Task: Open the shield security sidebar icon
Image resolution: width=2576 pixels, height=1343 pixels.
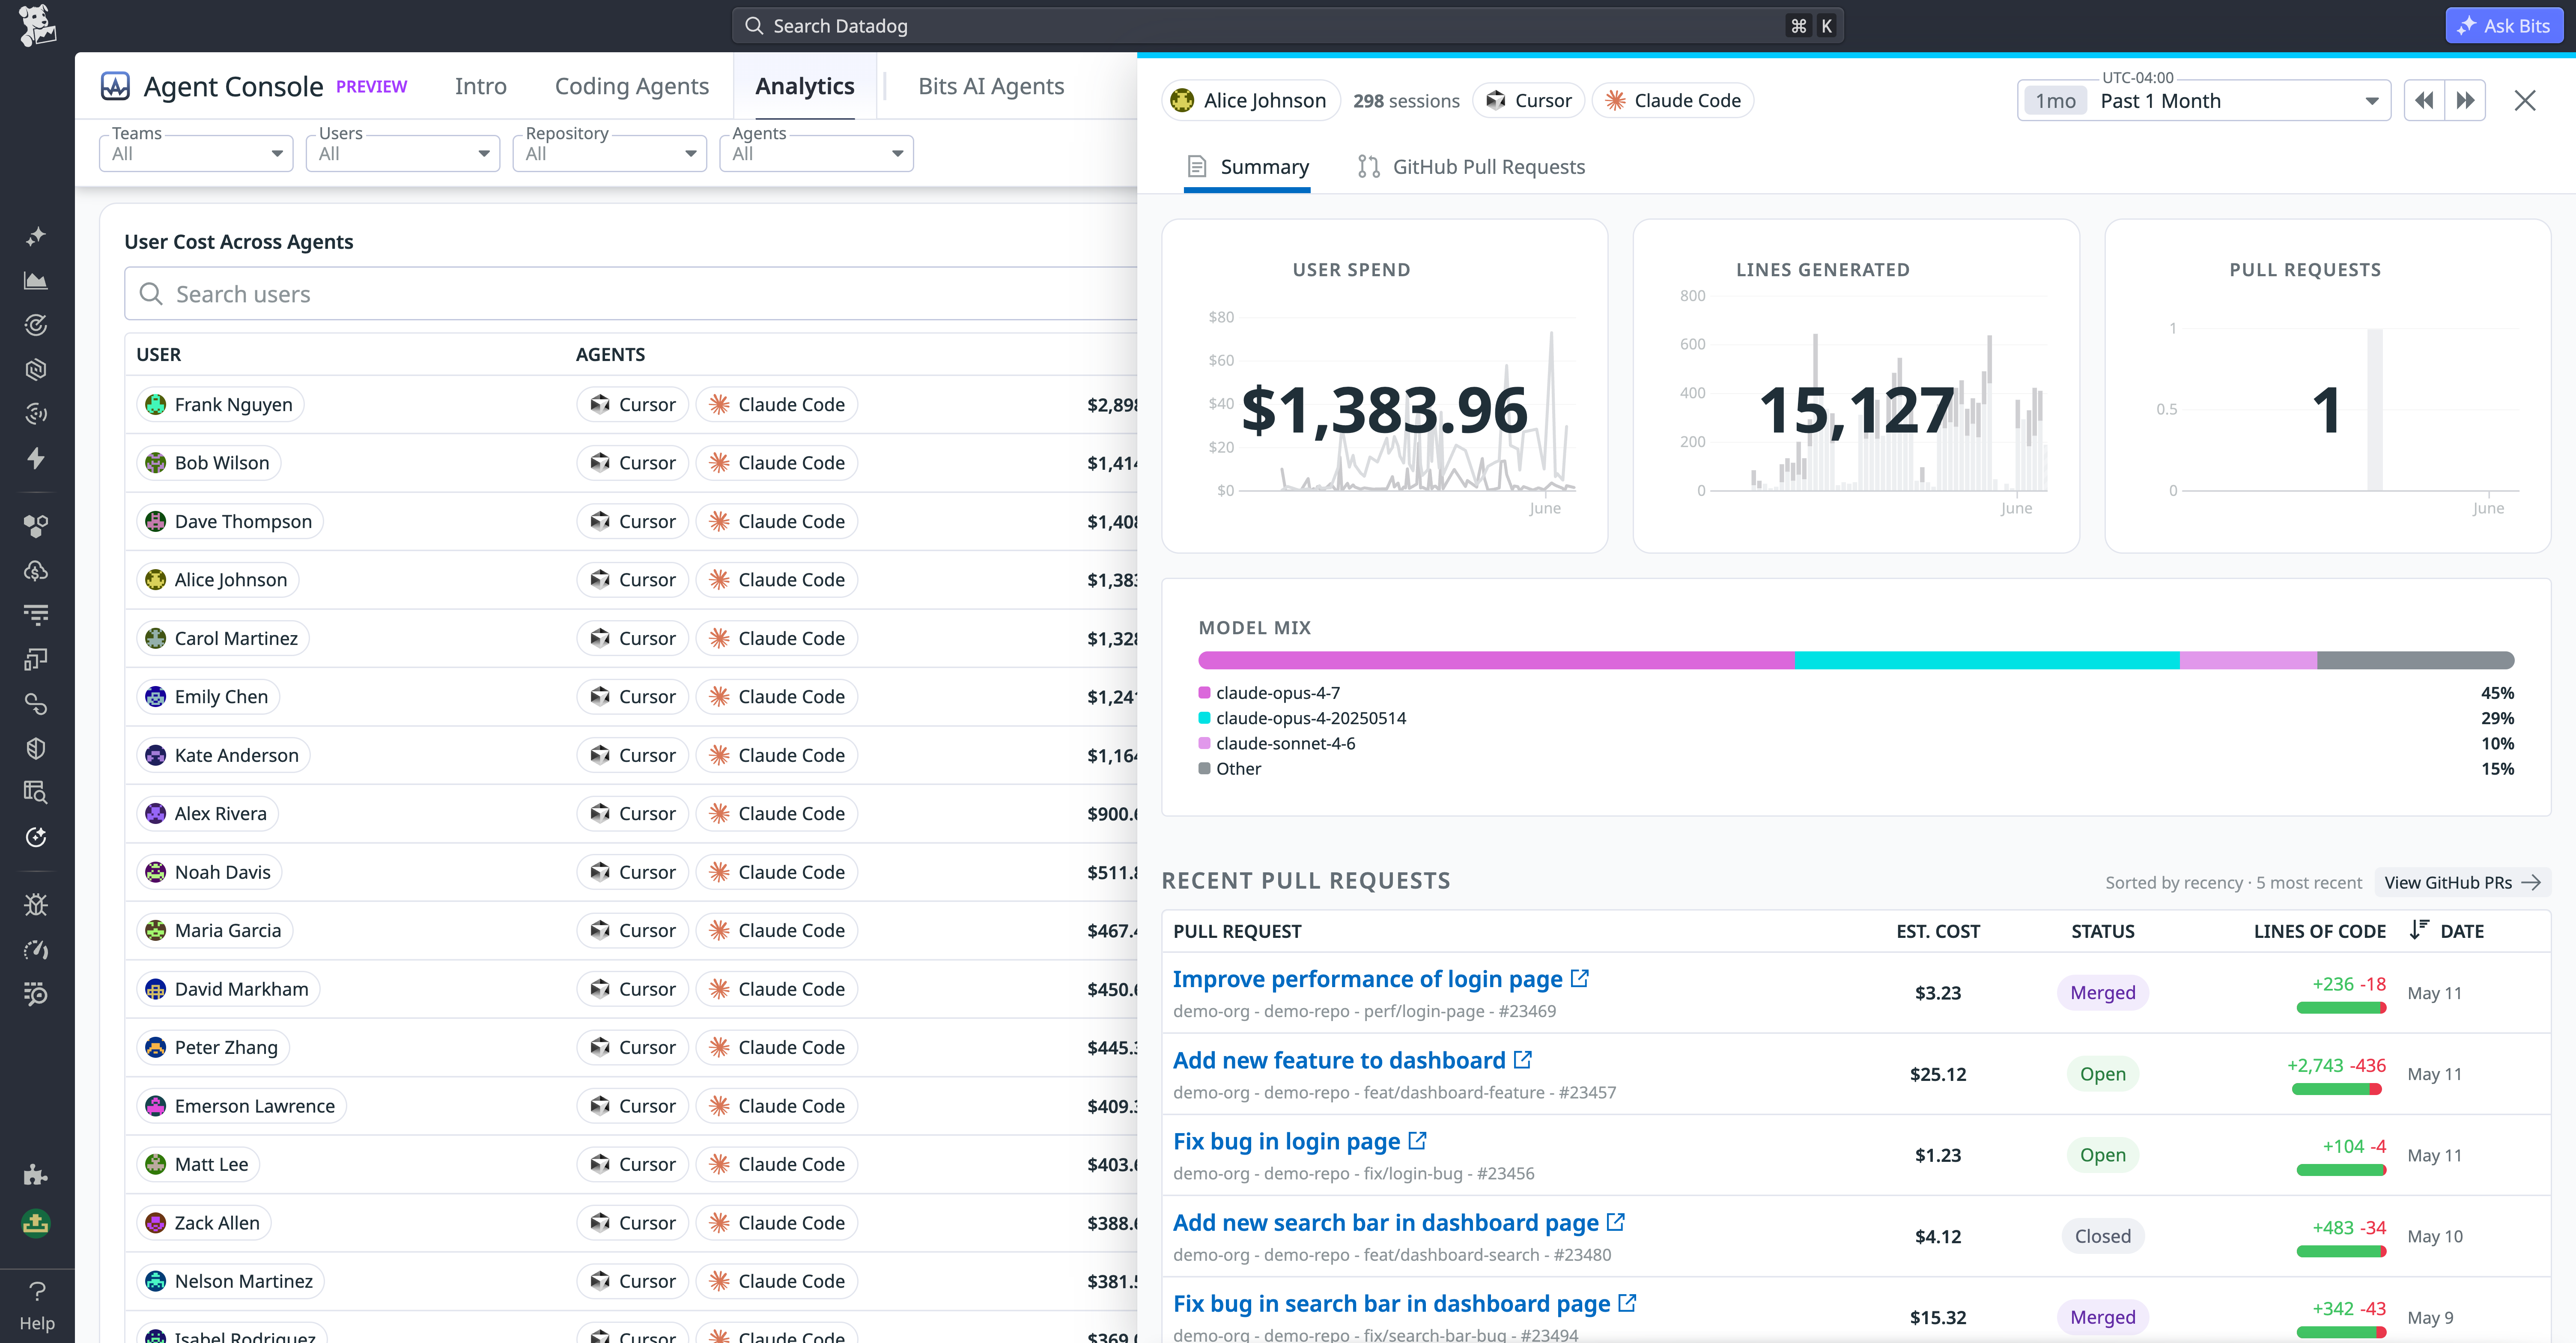Action: tap(36, 748)
